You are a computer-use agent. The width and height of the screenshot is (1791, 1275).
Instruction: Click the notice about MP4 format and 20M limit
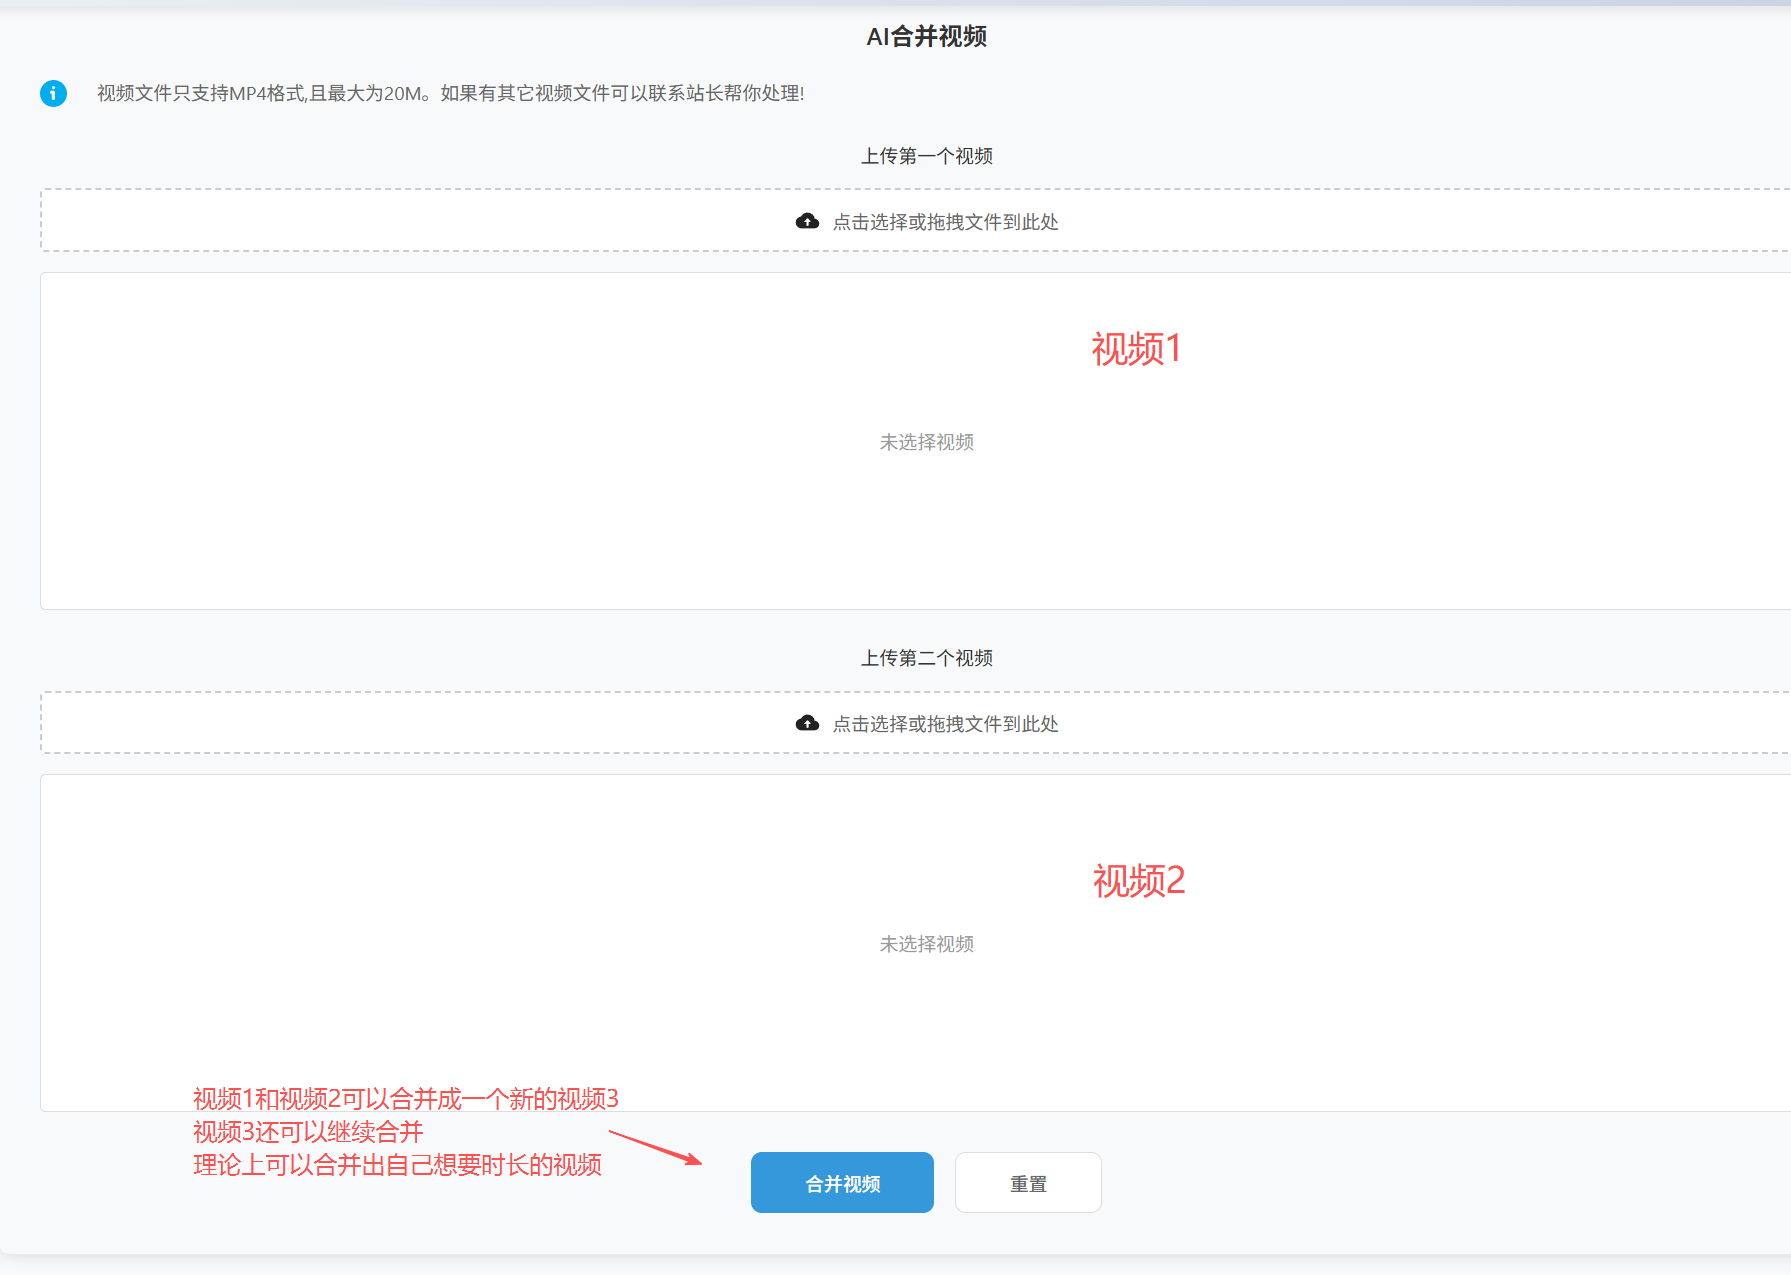click(x=450, y=93)
